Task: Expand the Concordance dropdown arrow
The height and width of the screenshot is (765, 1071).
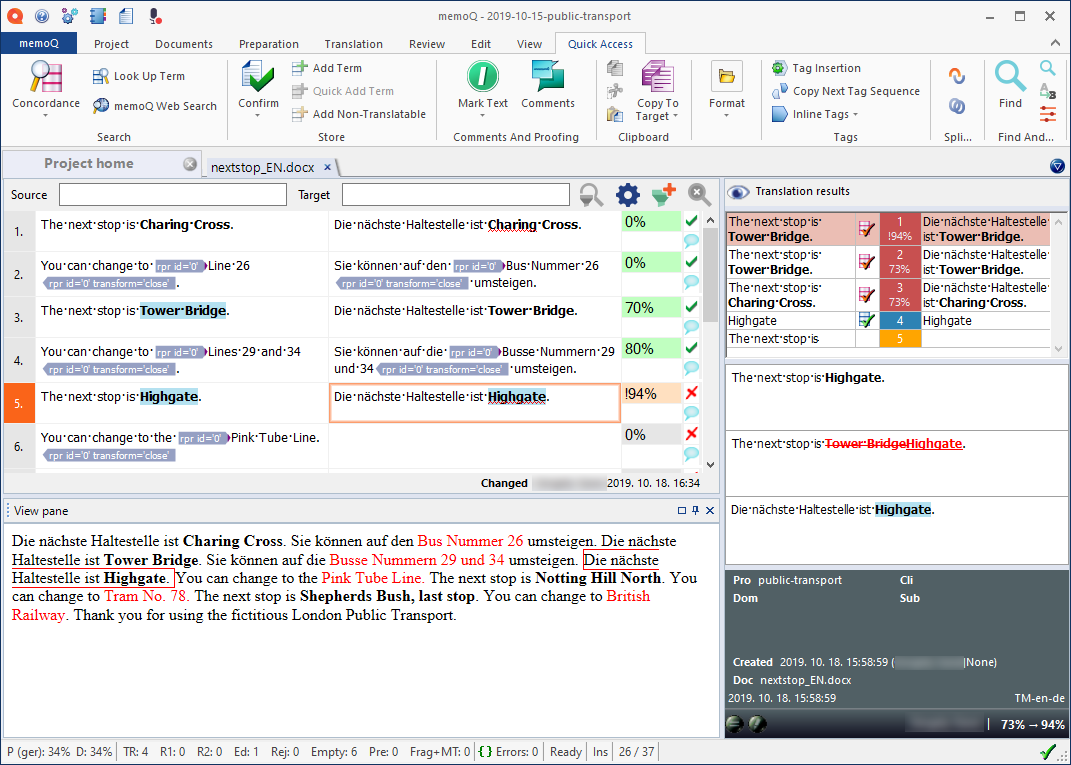Action: tap(46, 116)
